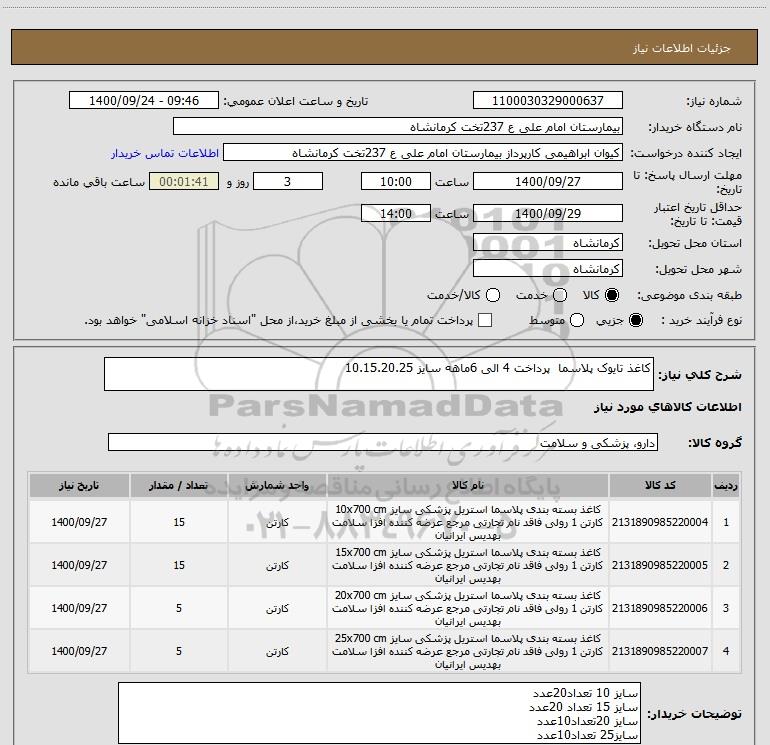Screen dimensions: 770x745
Task: Click product code 2131890985220006
Action: click(x=660, y=608)
